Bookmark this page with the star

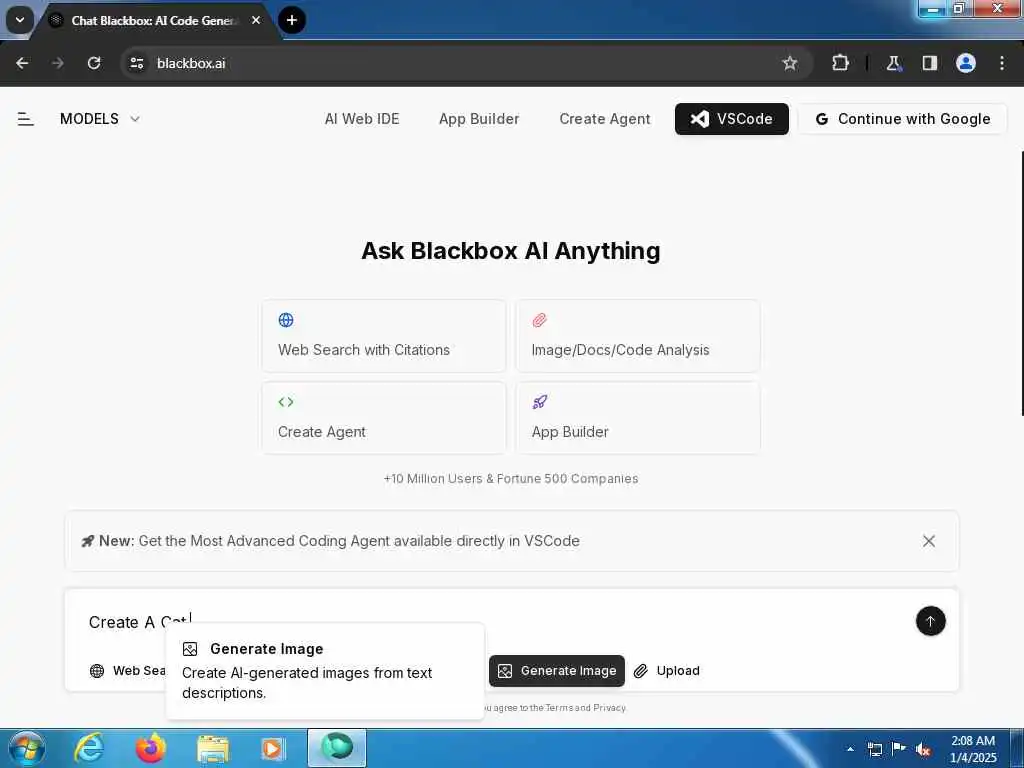(x=790, y=63)
